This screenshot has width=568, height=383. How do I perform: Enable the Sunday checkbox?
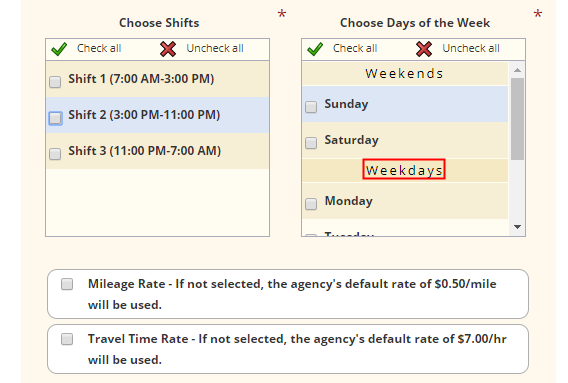click(x=311, y=107)
